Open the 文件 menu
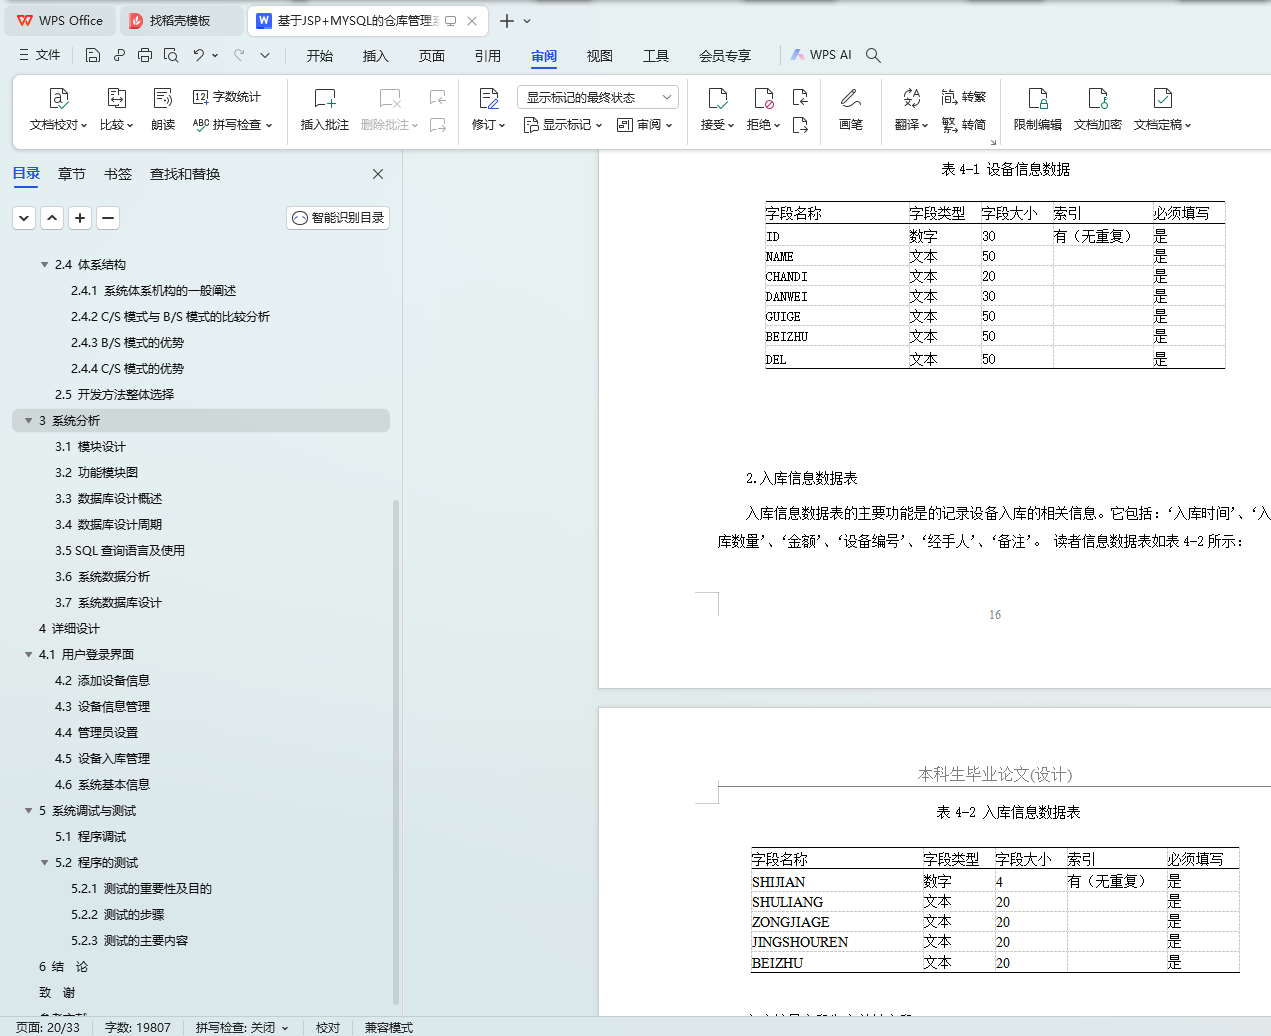 pos(39,55)
